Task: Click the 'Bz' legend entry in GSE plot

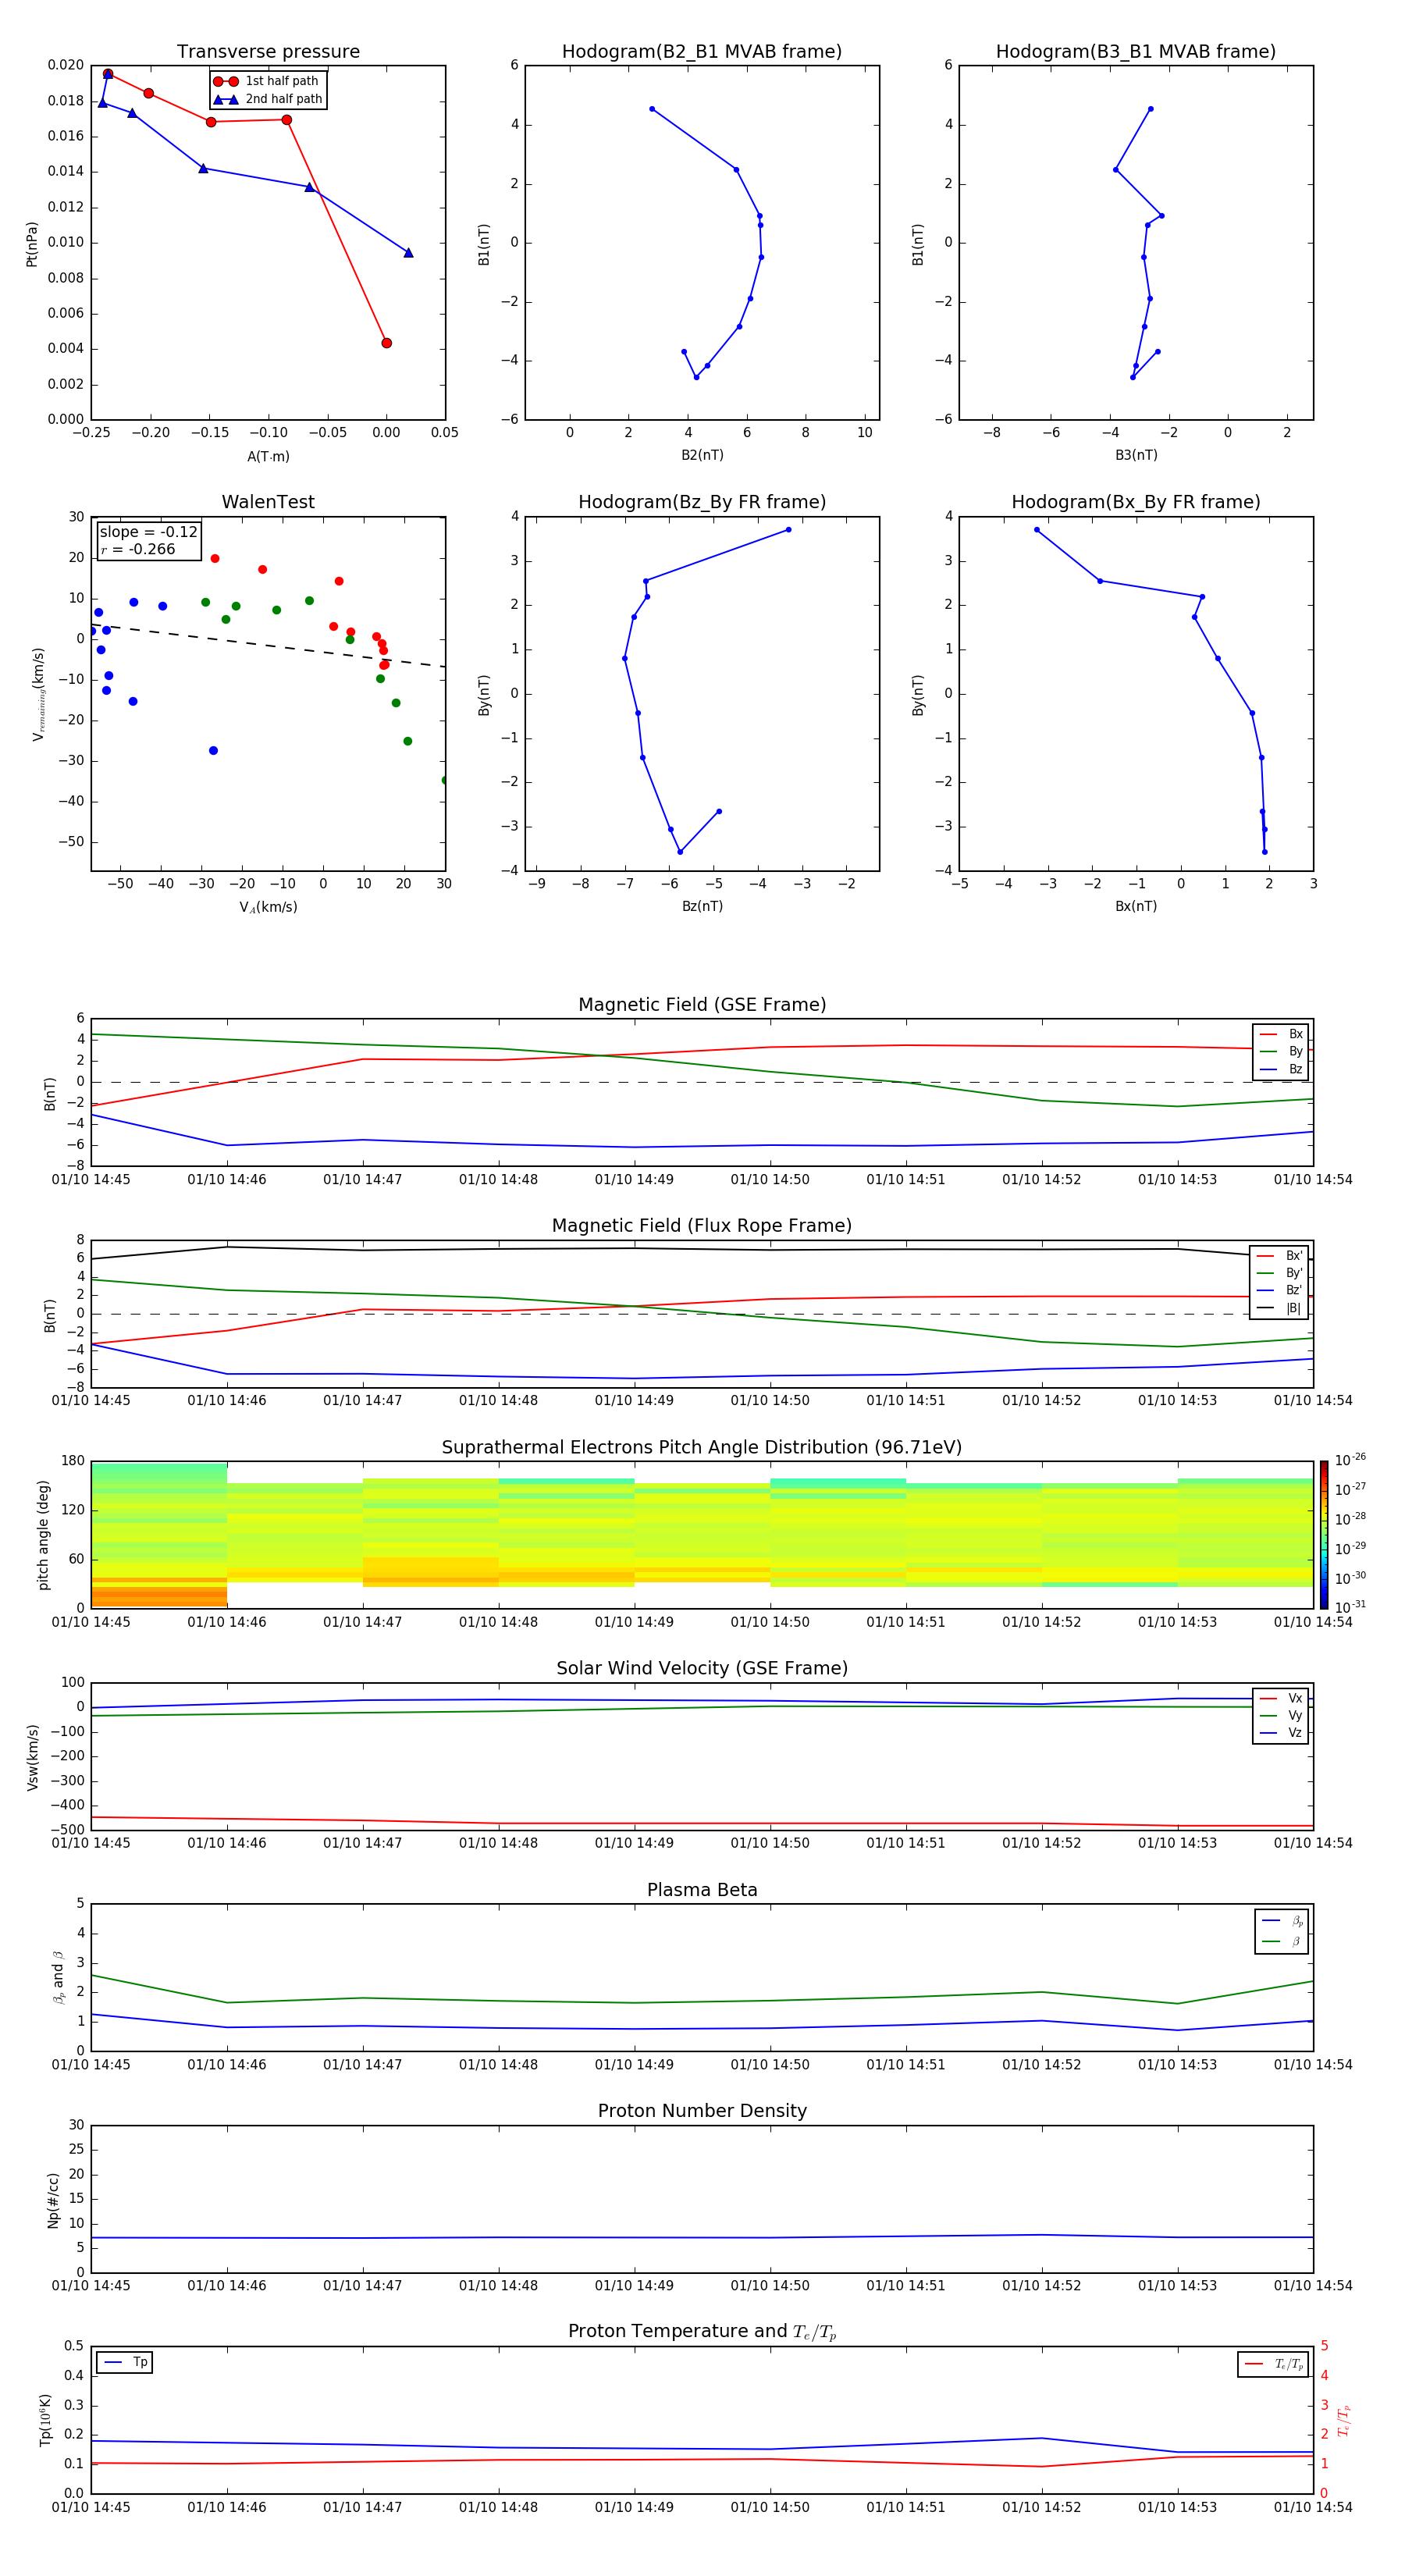Action: click(1281, 1070)
